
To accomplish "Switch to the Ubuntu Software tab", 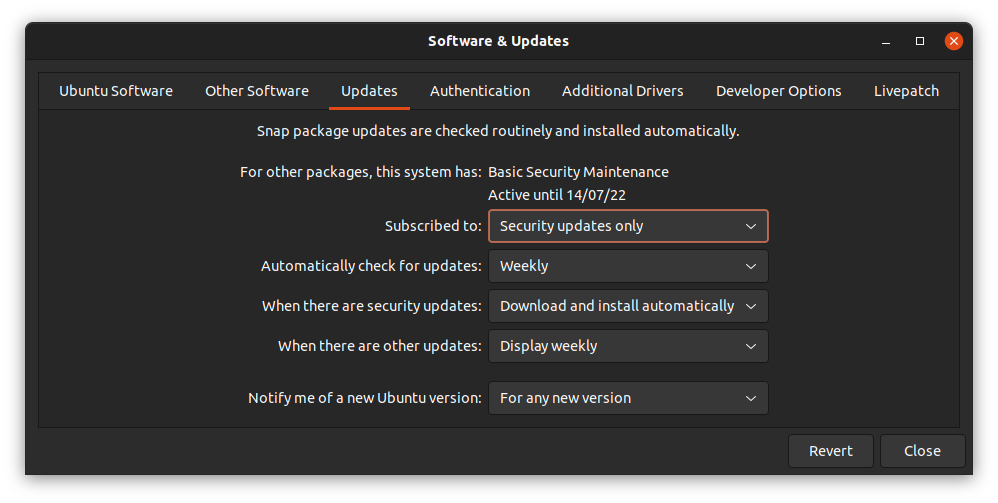I will tap(116, 91).
